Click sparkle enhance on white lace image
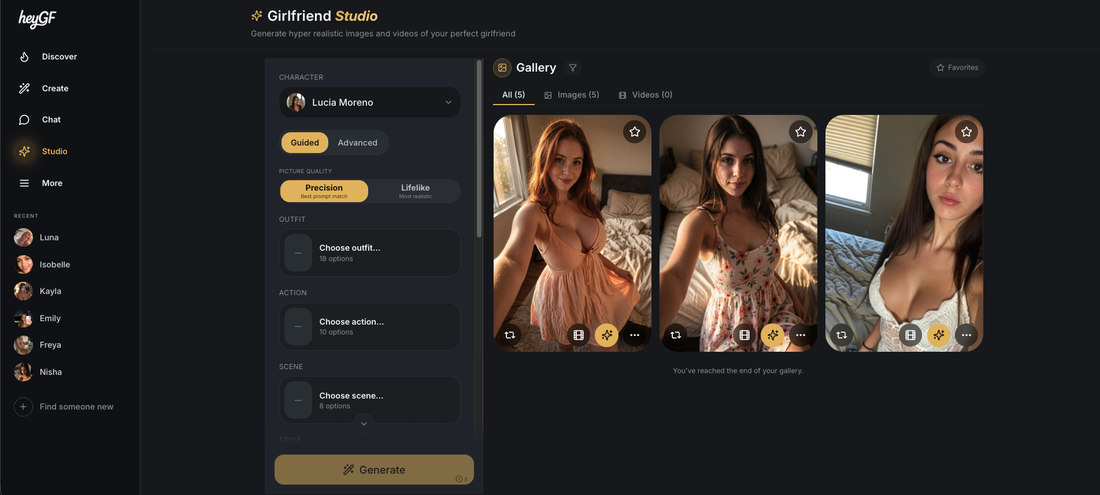 [x=939, y=335]
